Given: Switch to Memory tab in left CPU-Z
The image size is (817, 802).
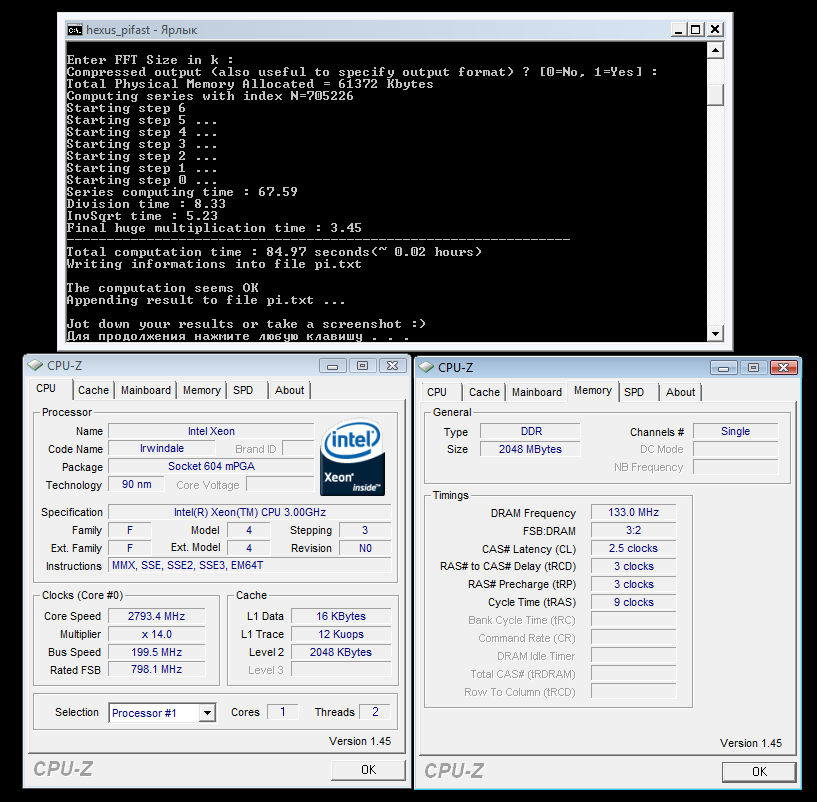Looking at the screenshot, I should [x=202, y=390].
